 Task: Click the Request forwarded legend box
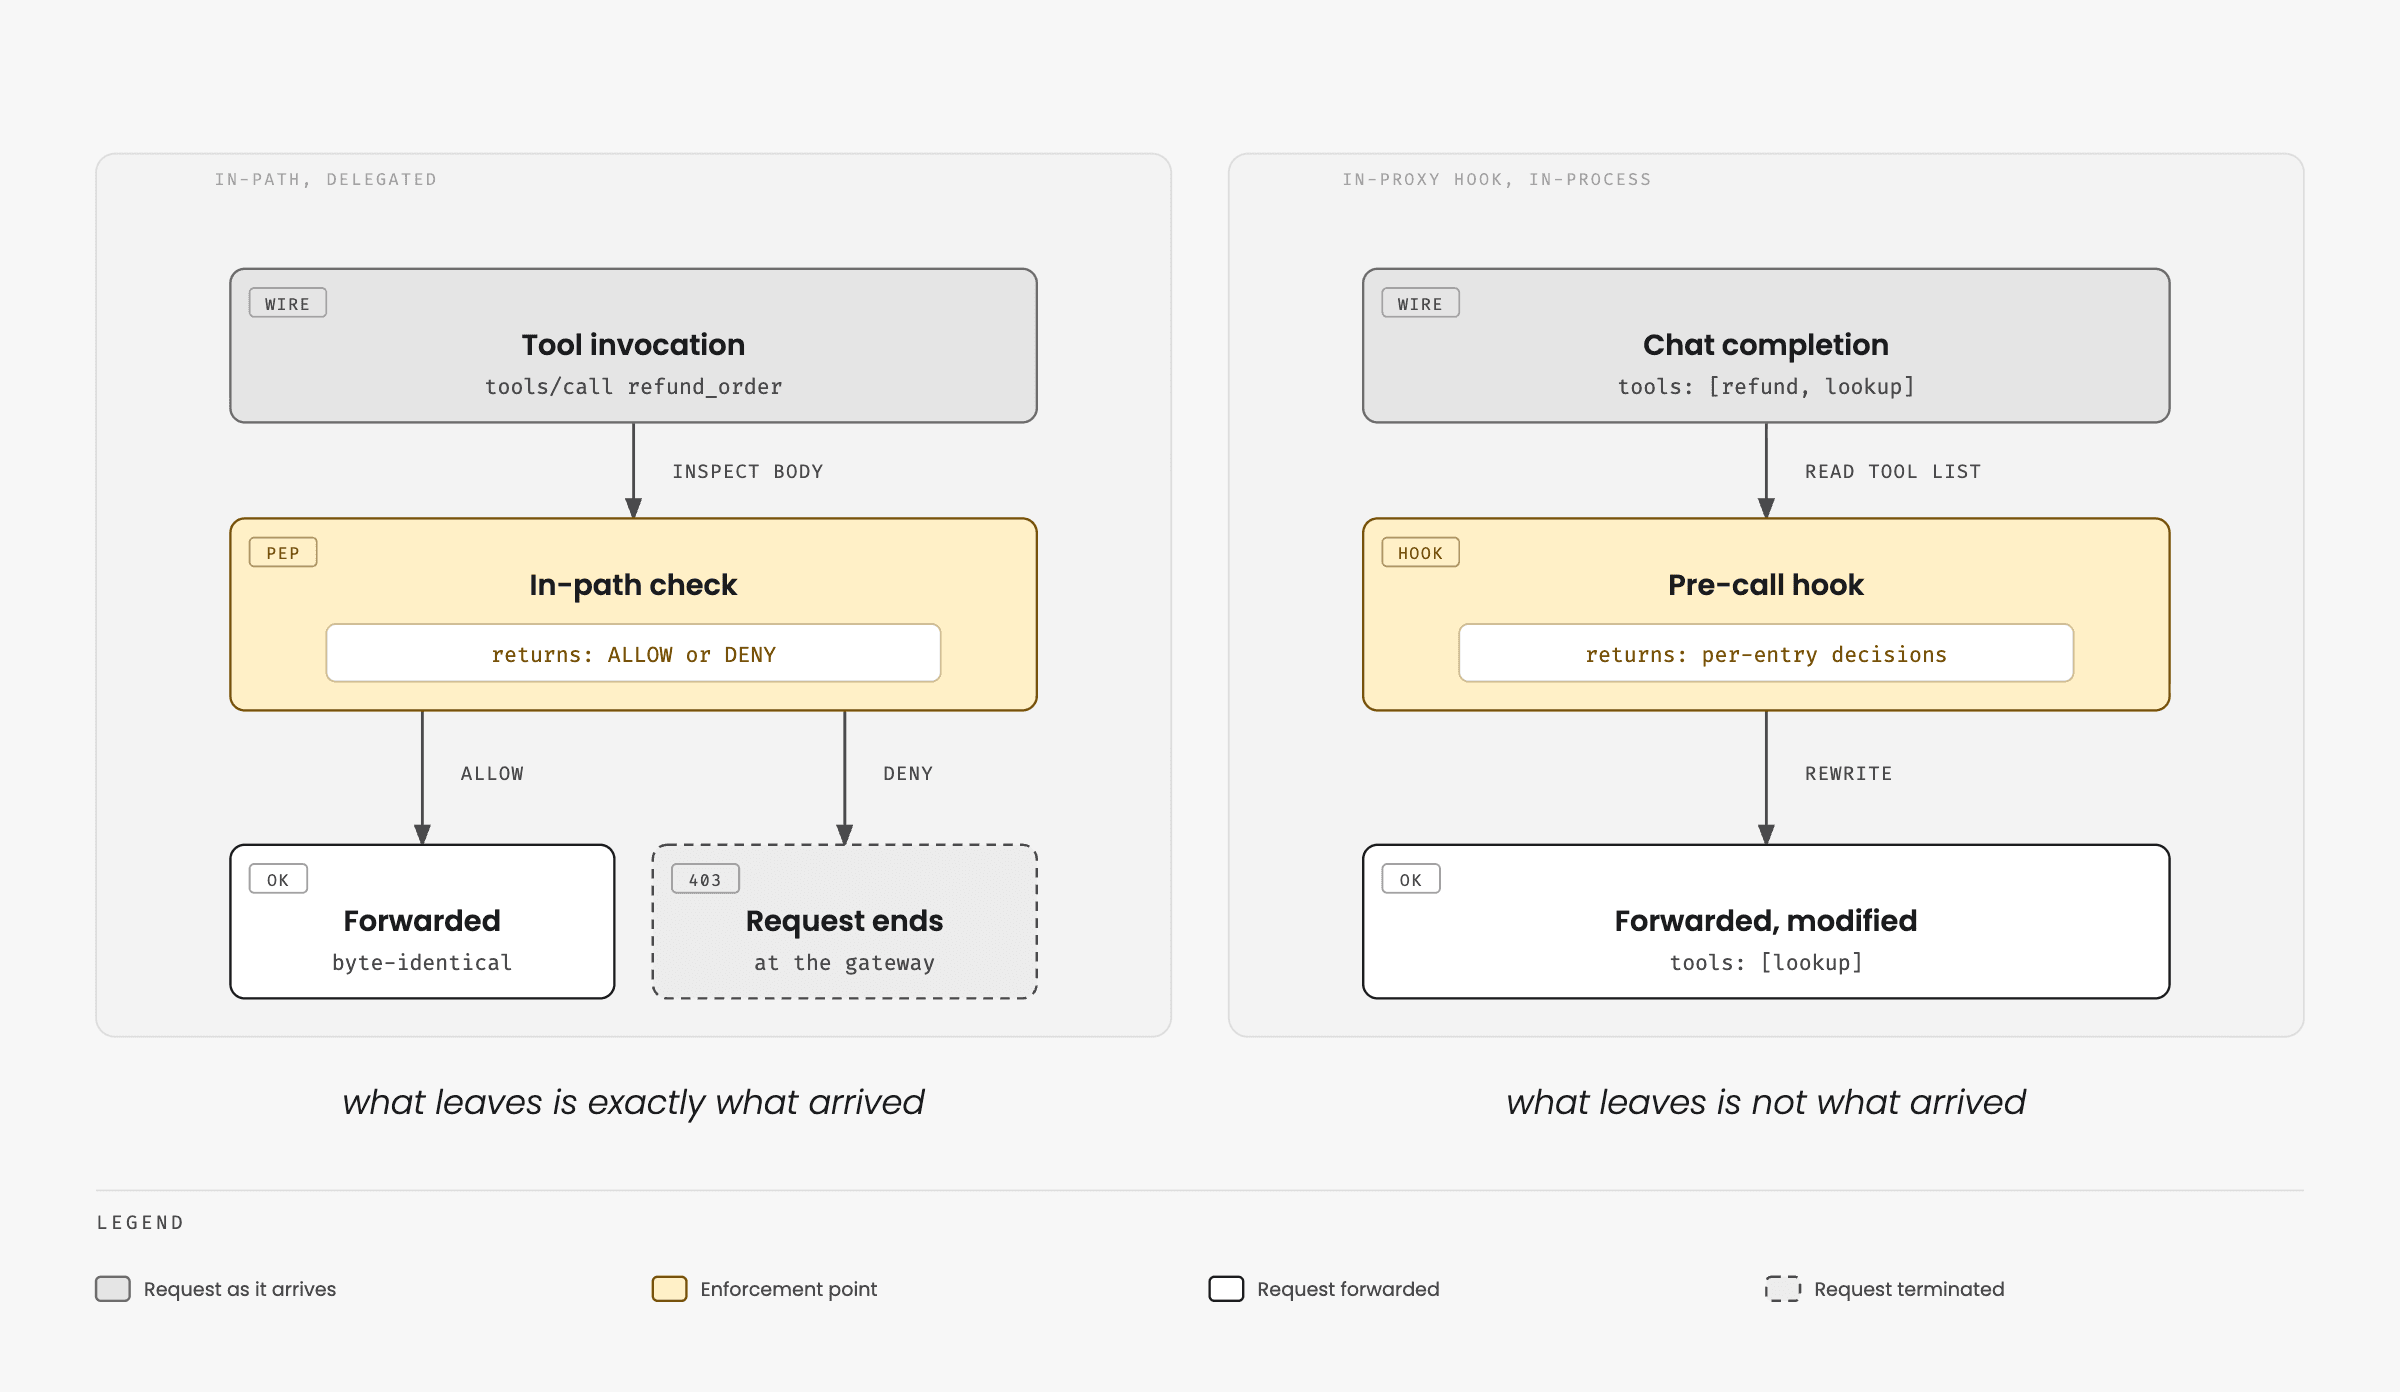tap(1226, 1289)
